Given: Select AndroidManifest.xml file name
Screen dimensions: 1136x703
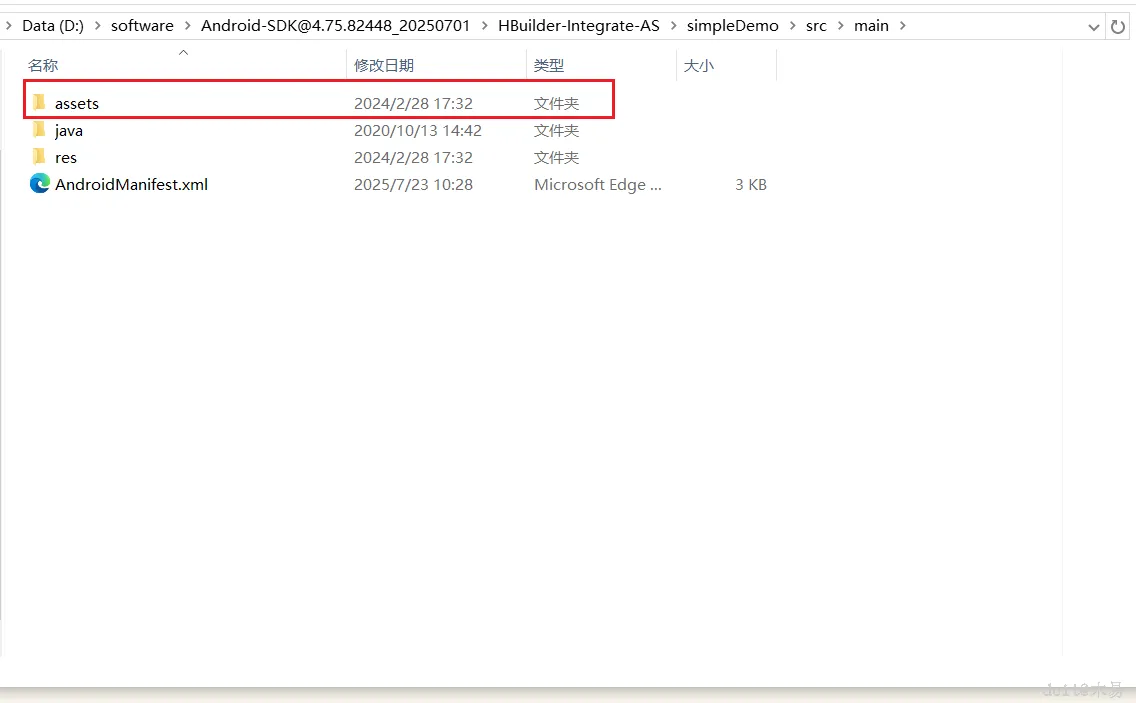Looking at the screenshot, I should pos(131,185).
